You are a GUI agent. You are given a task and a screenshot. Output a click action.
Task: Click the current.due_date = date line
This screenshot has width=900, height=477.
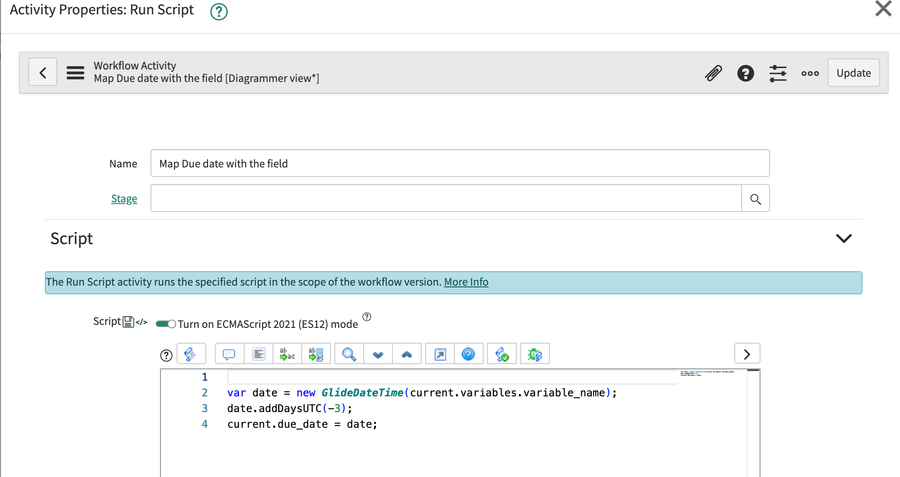click(302, 424)
